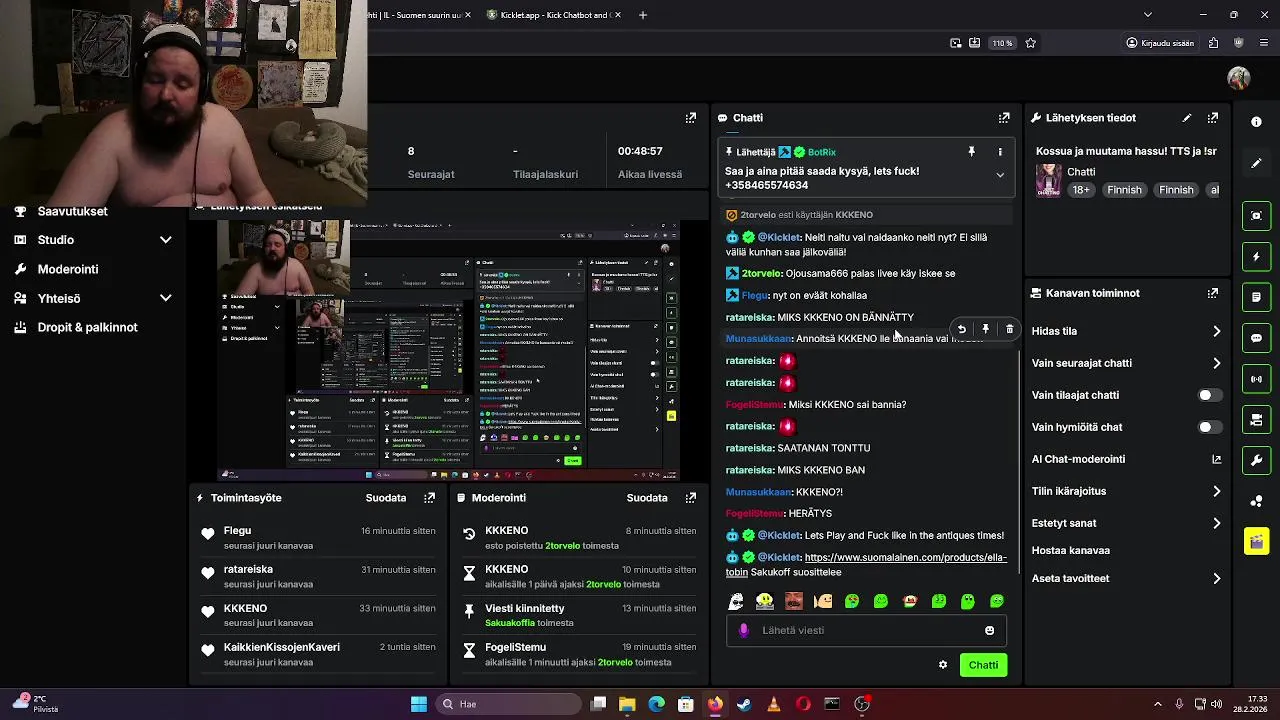Screen dimensions: 1280x720
Task: Delete the hovered chat message
Action: click(x=1009, y=329)
